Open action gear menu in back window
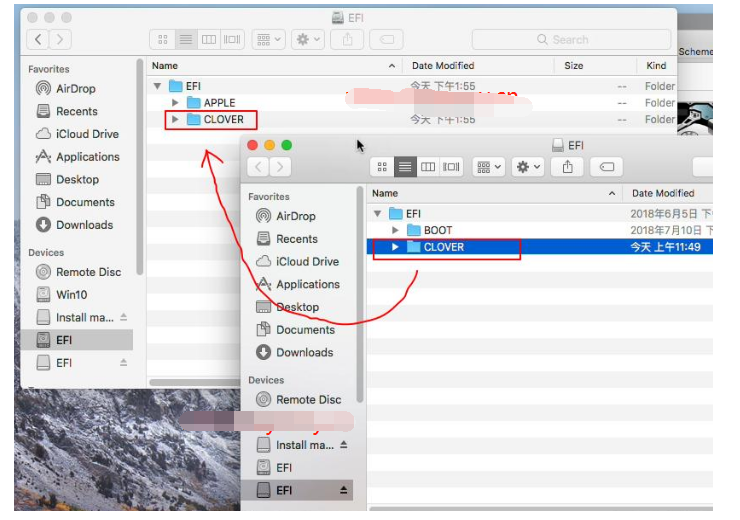This screenshot has height=520, width=740. 308,40
